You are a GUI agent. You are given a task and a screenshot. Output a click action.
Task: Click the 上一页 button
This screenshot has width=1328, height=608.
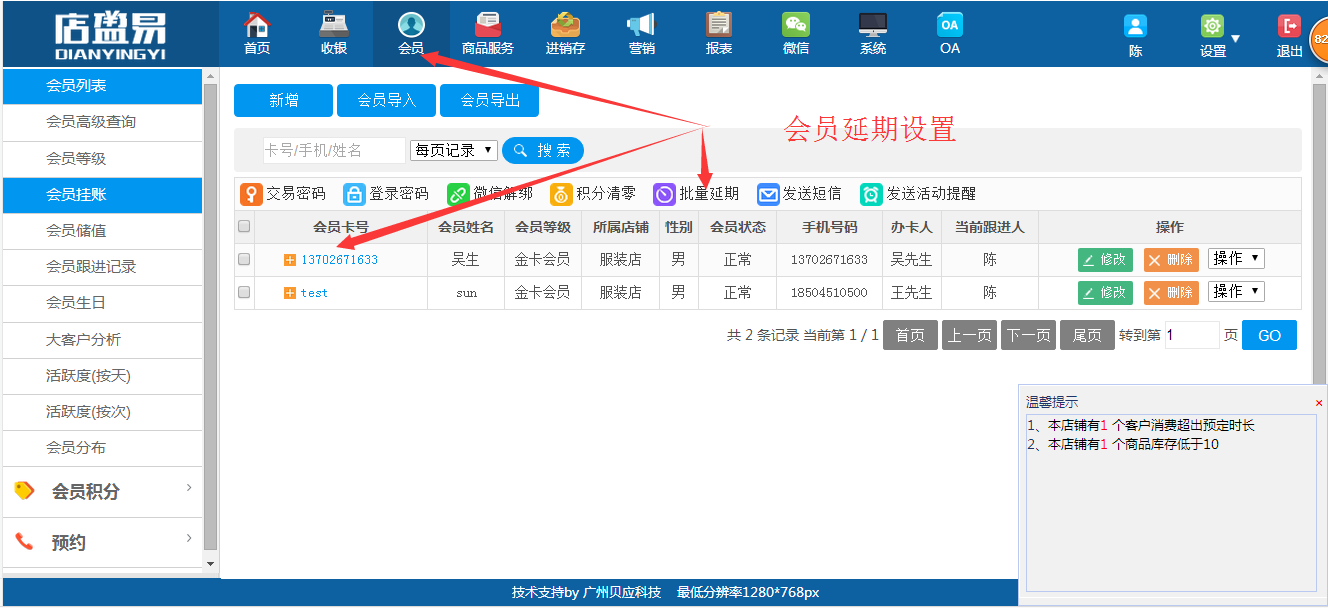pos(969,335)
